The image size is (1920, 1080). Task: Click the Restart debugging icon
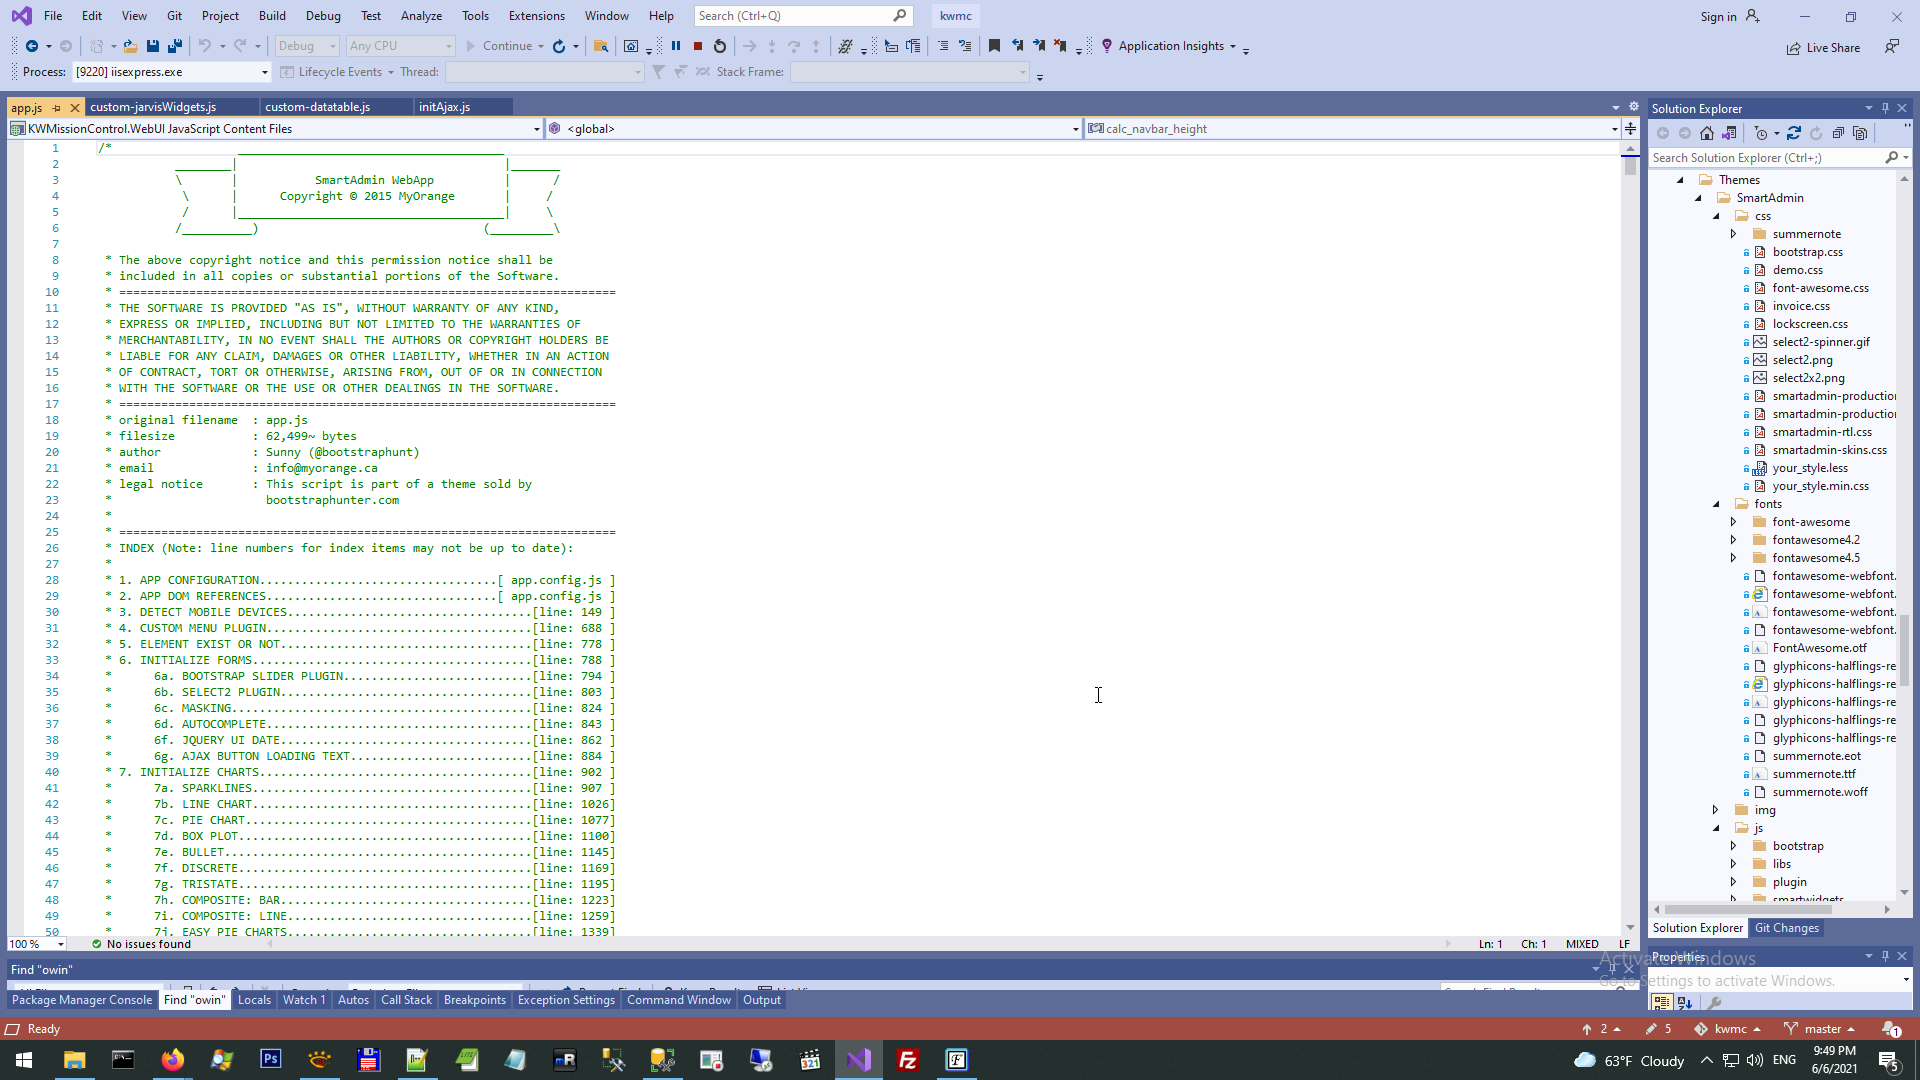[720, 46]
